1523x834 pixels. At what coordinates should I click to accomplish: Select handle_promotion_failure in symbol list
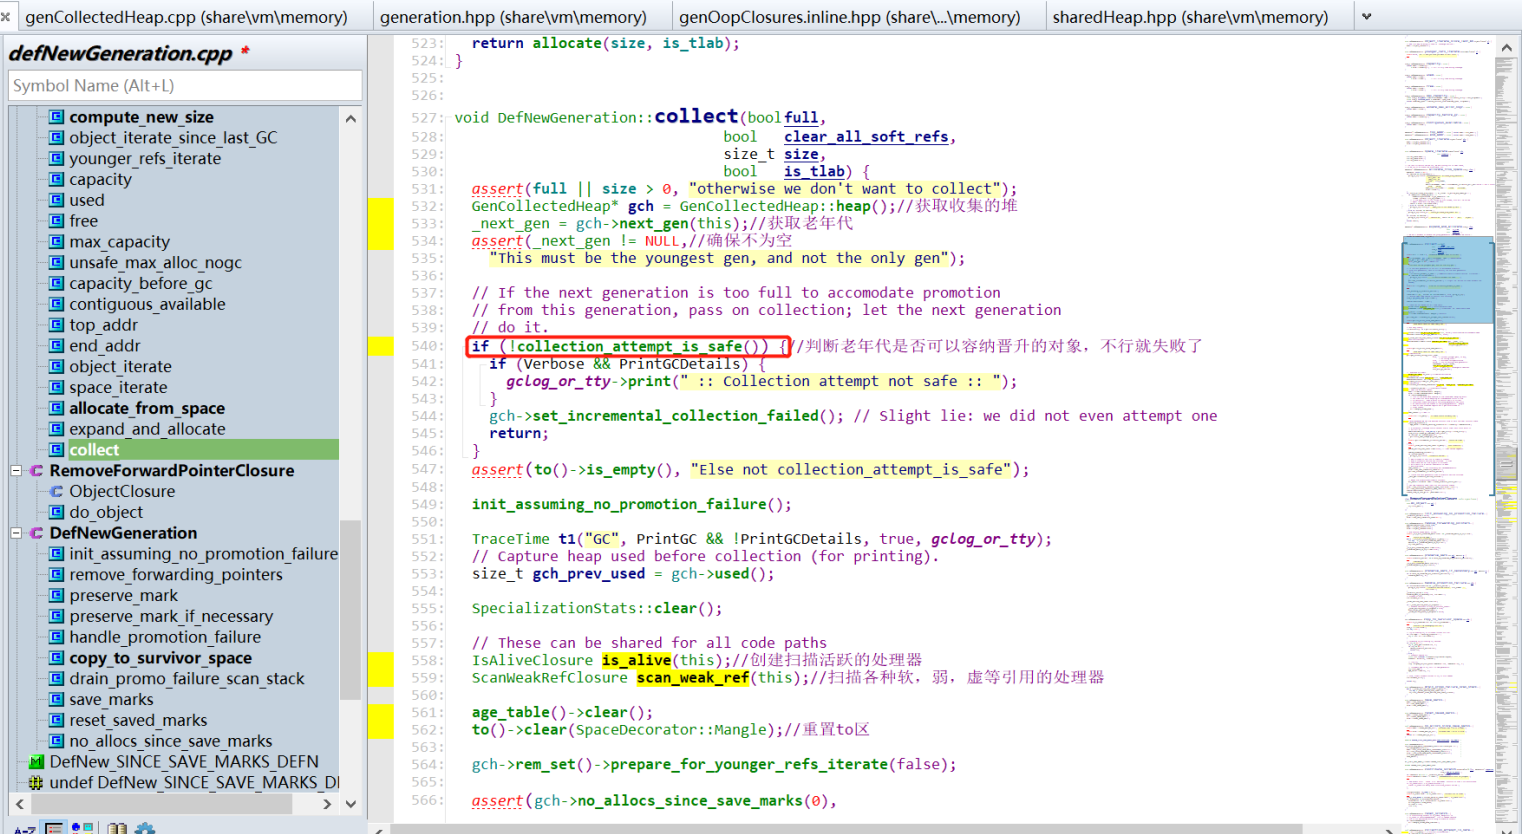(x=165, y=637)
